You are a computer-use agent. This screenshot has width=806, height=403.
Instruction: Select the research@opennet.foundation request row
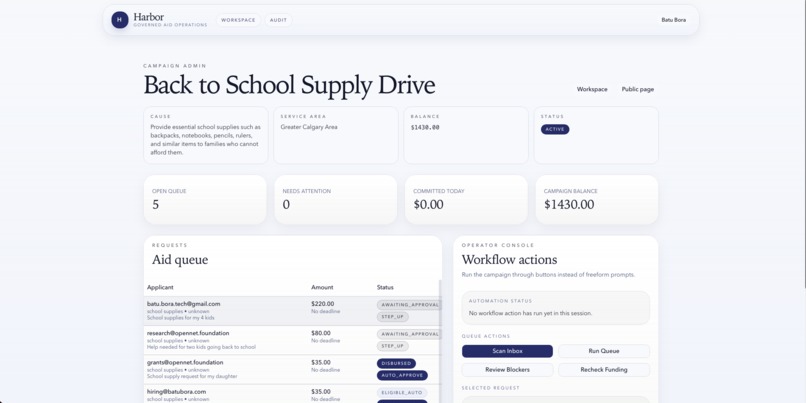pos(292,340)
